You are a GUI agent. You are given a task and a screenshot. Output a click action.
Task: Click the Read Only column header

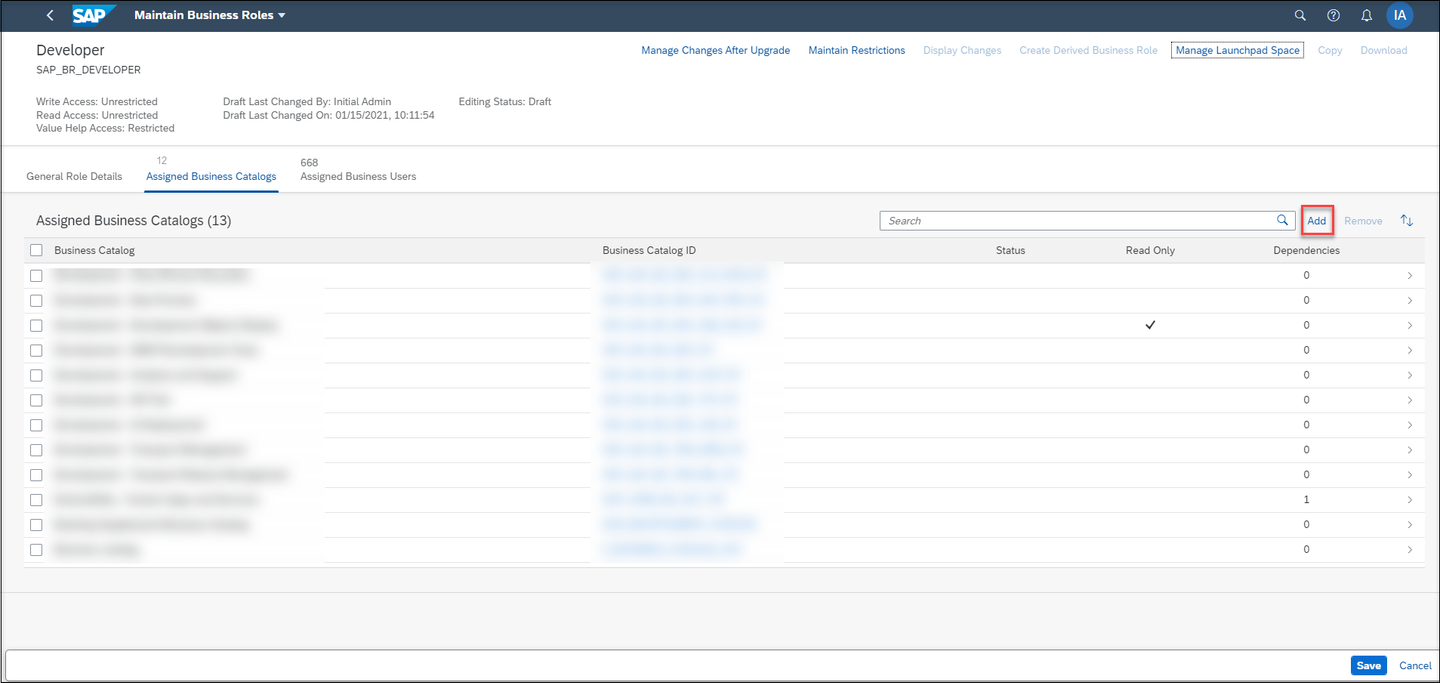coord(1150,250)
